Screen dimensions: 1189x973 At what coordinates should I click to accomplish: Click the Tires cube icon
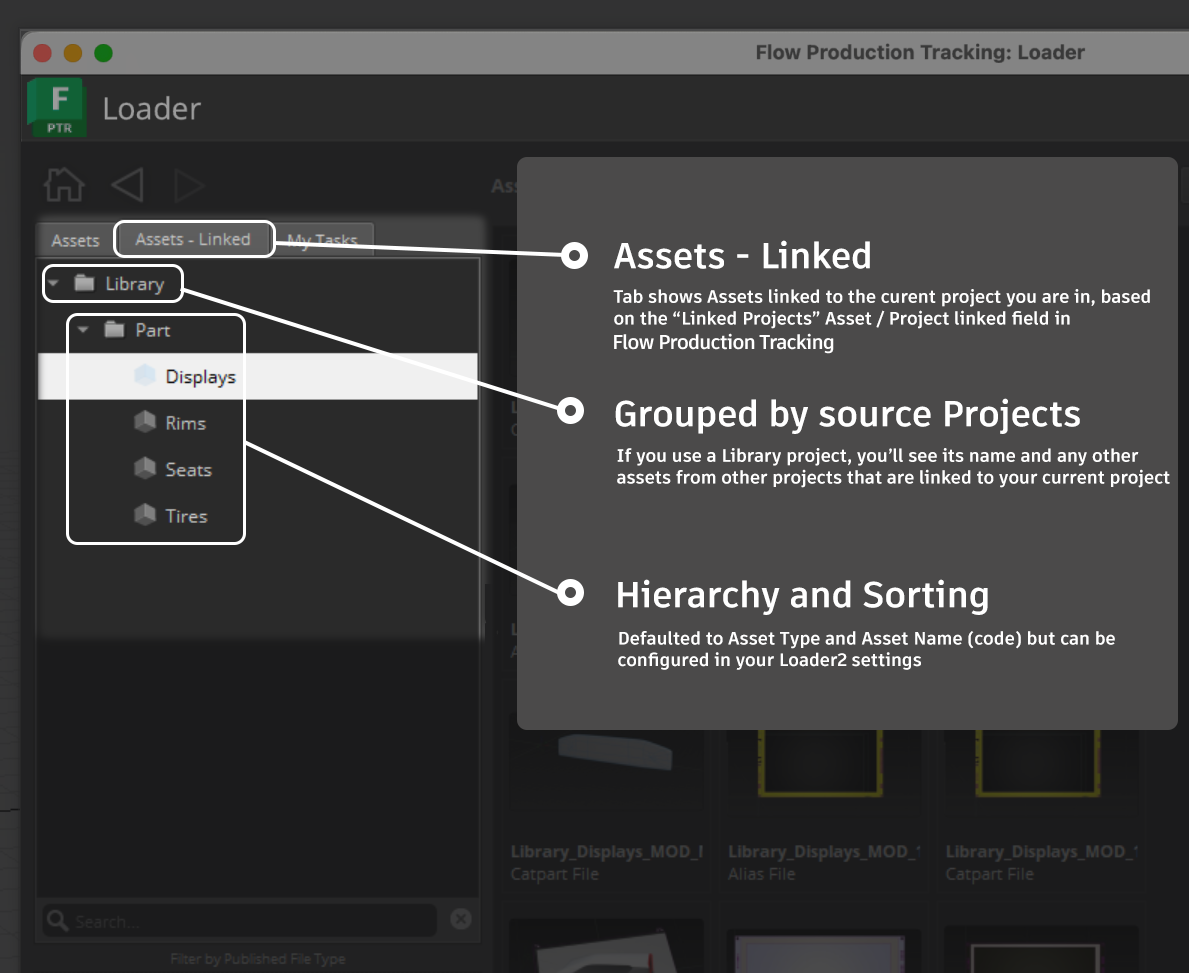(x=145, y=515)
